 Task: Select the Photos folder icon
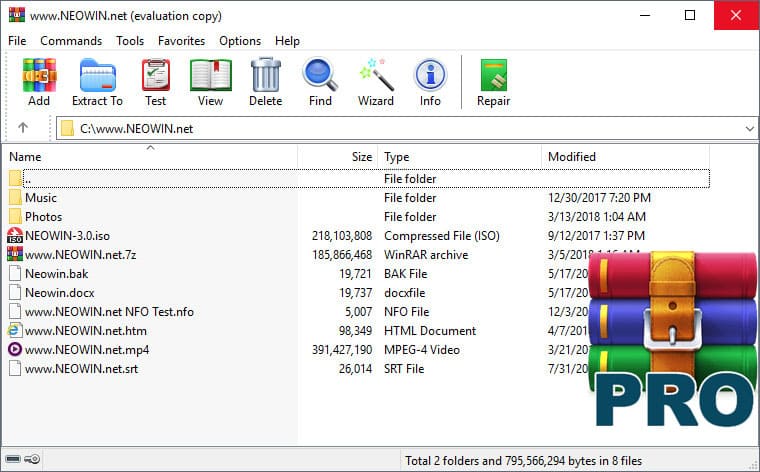pos(16,216)
